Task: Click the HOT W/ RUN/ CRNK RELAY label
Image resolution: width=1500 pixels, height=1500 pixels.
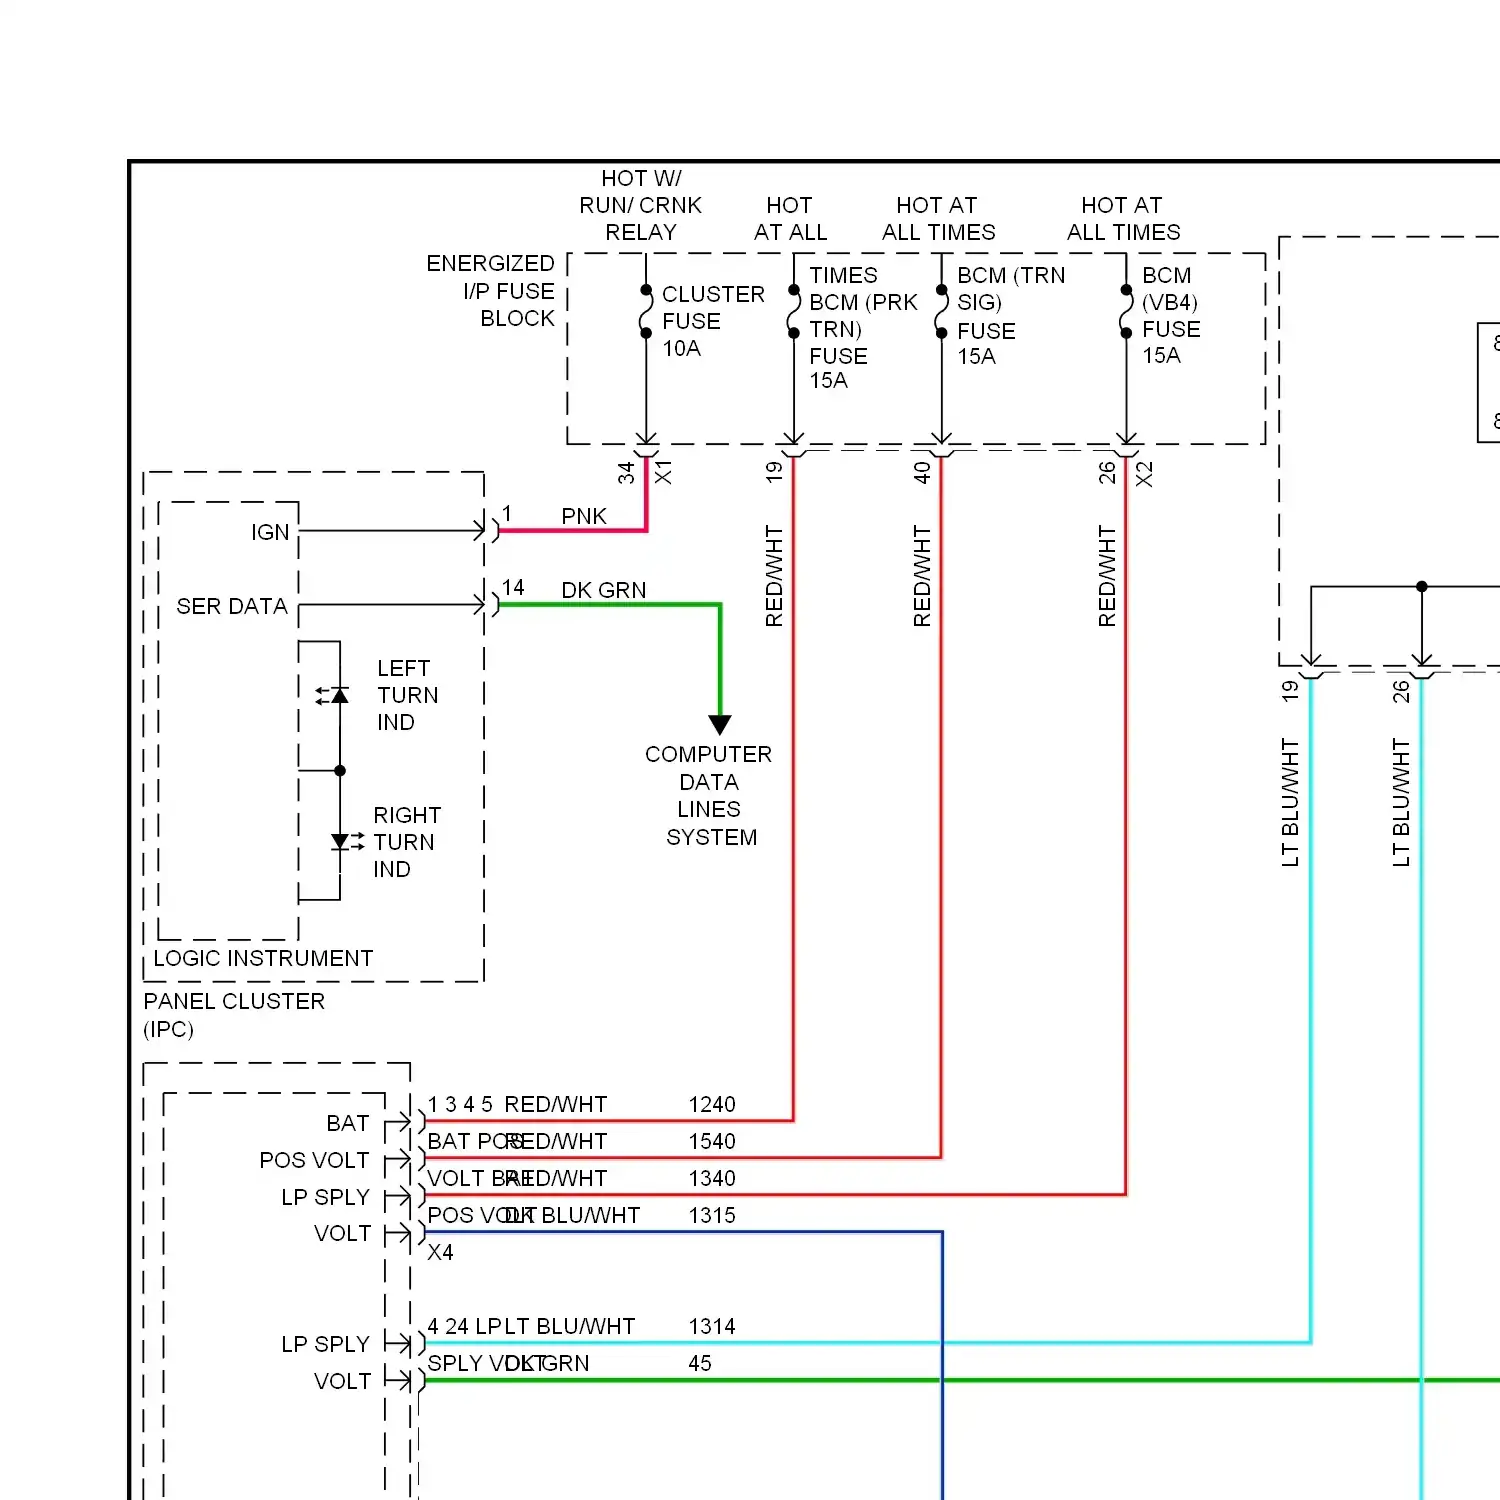Action: coord(641,205)
